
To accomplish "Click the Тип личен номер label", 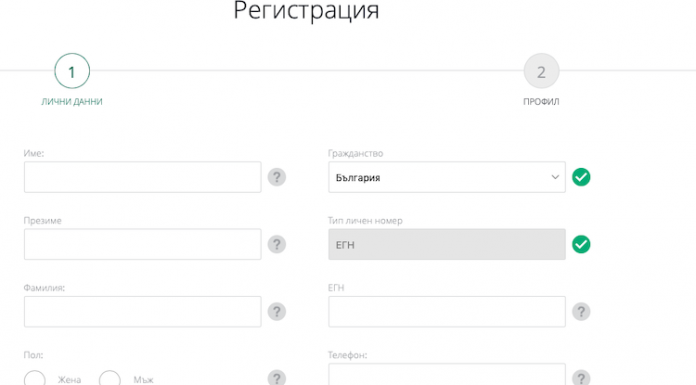I will [x=365, y=221].
